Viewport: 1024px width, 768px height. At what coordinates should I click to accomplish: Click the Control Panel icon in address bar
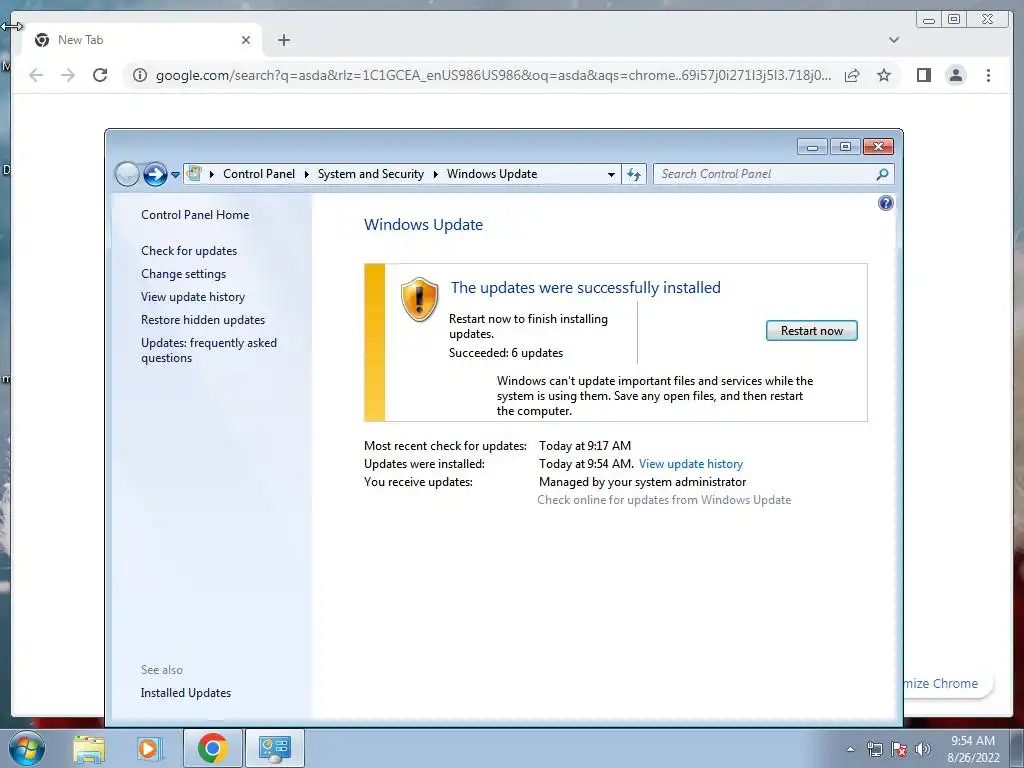pos(194,174)
